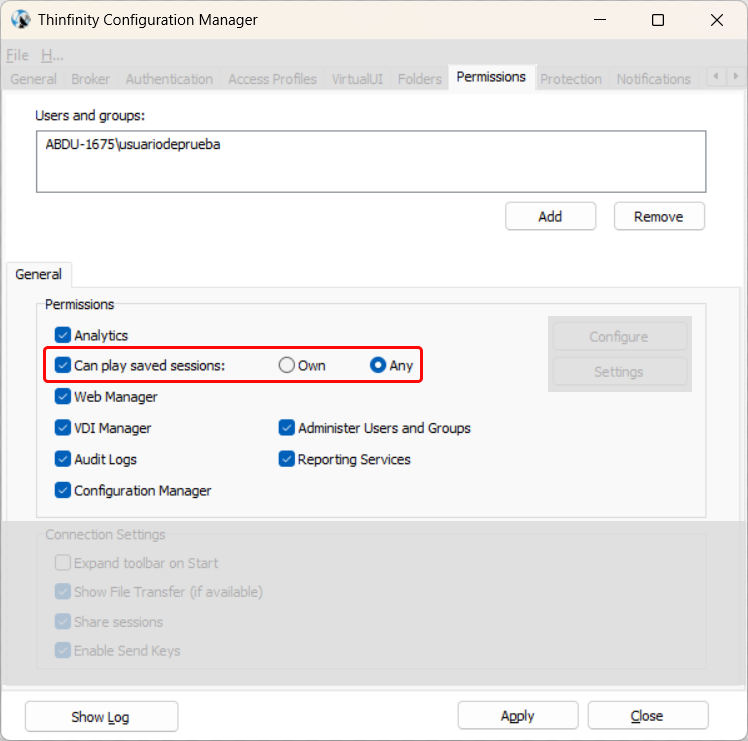Screen dimensions: 748x741
Task: Click the Thinfinity globe app icon
Action: [21, 20]
